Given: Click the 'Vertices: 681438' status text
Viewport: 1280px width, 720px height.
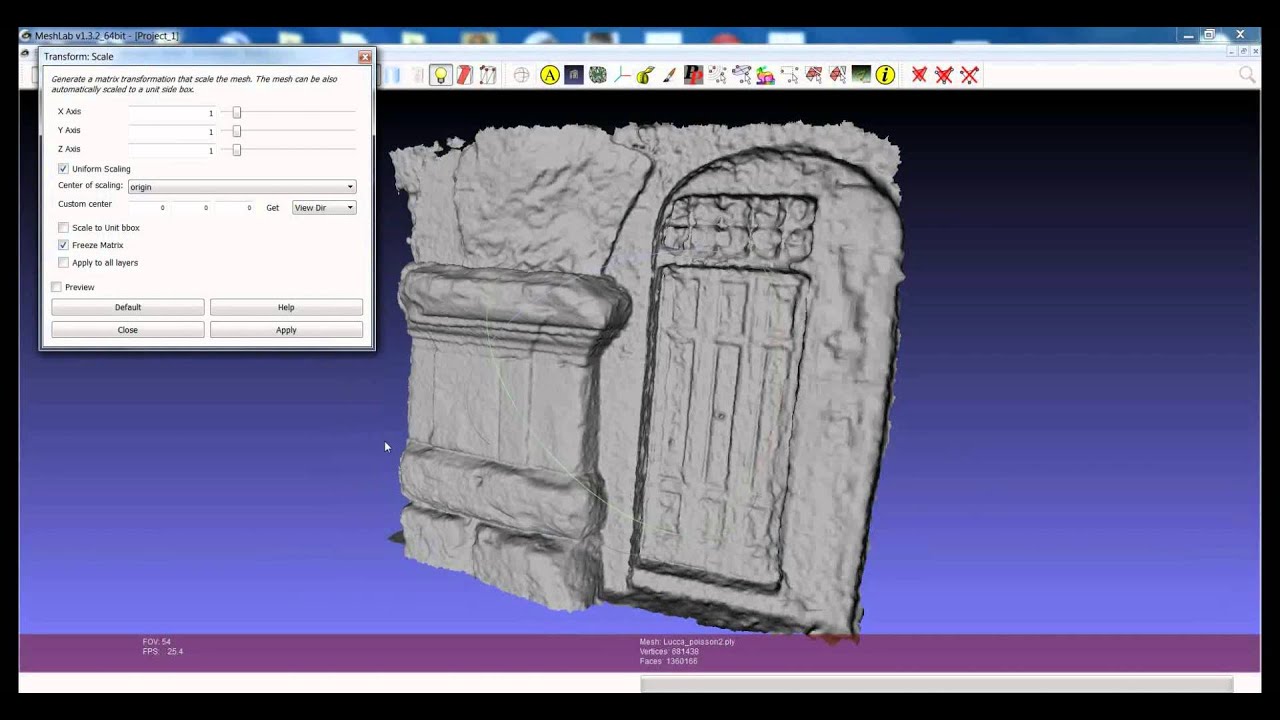Looking at the screenshot, I should tap(669, 652).
